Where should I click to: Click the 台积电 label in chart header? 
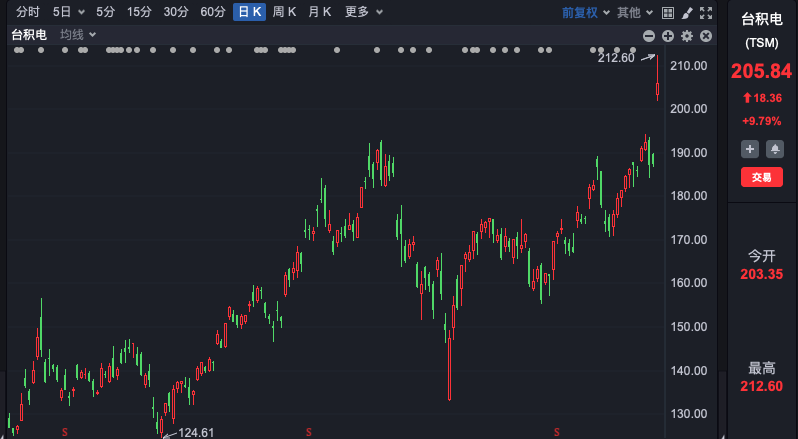(29, 35)
